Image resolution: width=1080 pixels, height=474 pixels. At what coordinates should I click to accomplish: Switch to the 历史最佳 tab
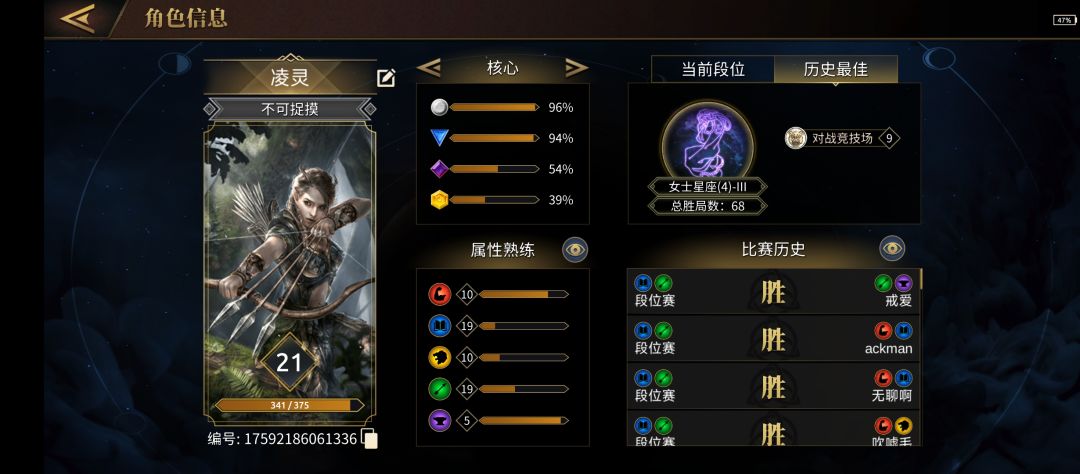tap(835, 70)
